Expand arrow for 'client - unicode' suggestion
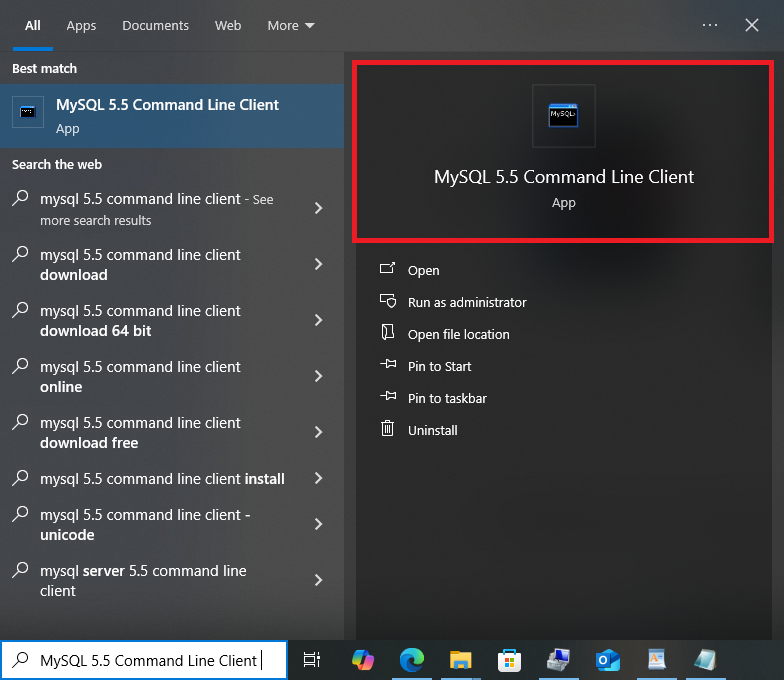The image size is (784, 680). 318,524
